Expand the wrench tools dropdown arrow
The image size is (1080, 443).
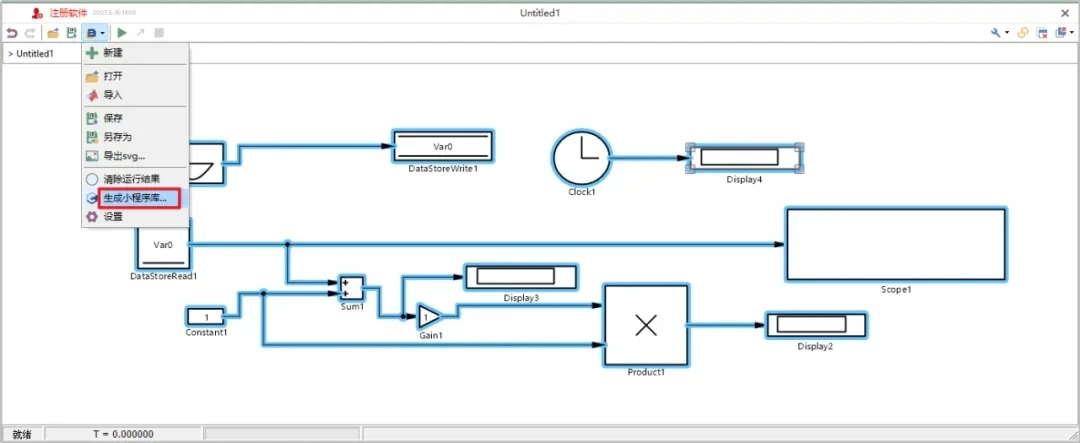[x=1007, y=33]
